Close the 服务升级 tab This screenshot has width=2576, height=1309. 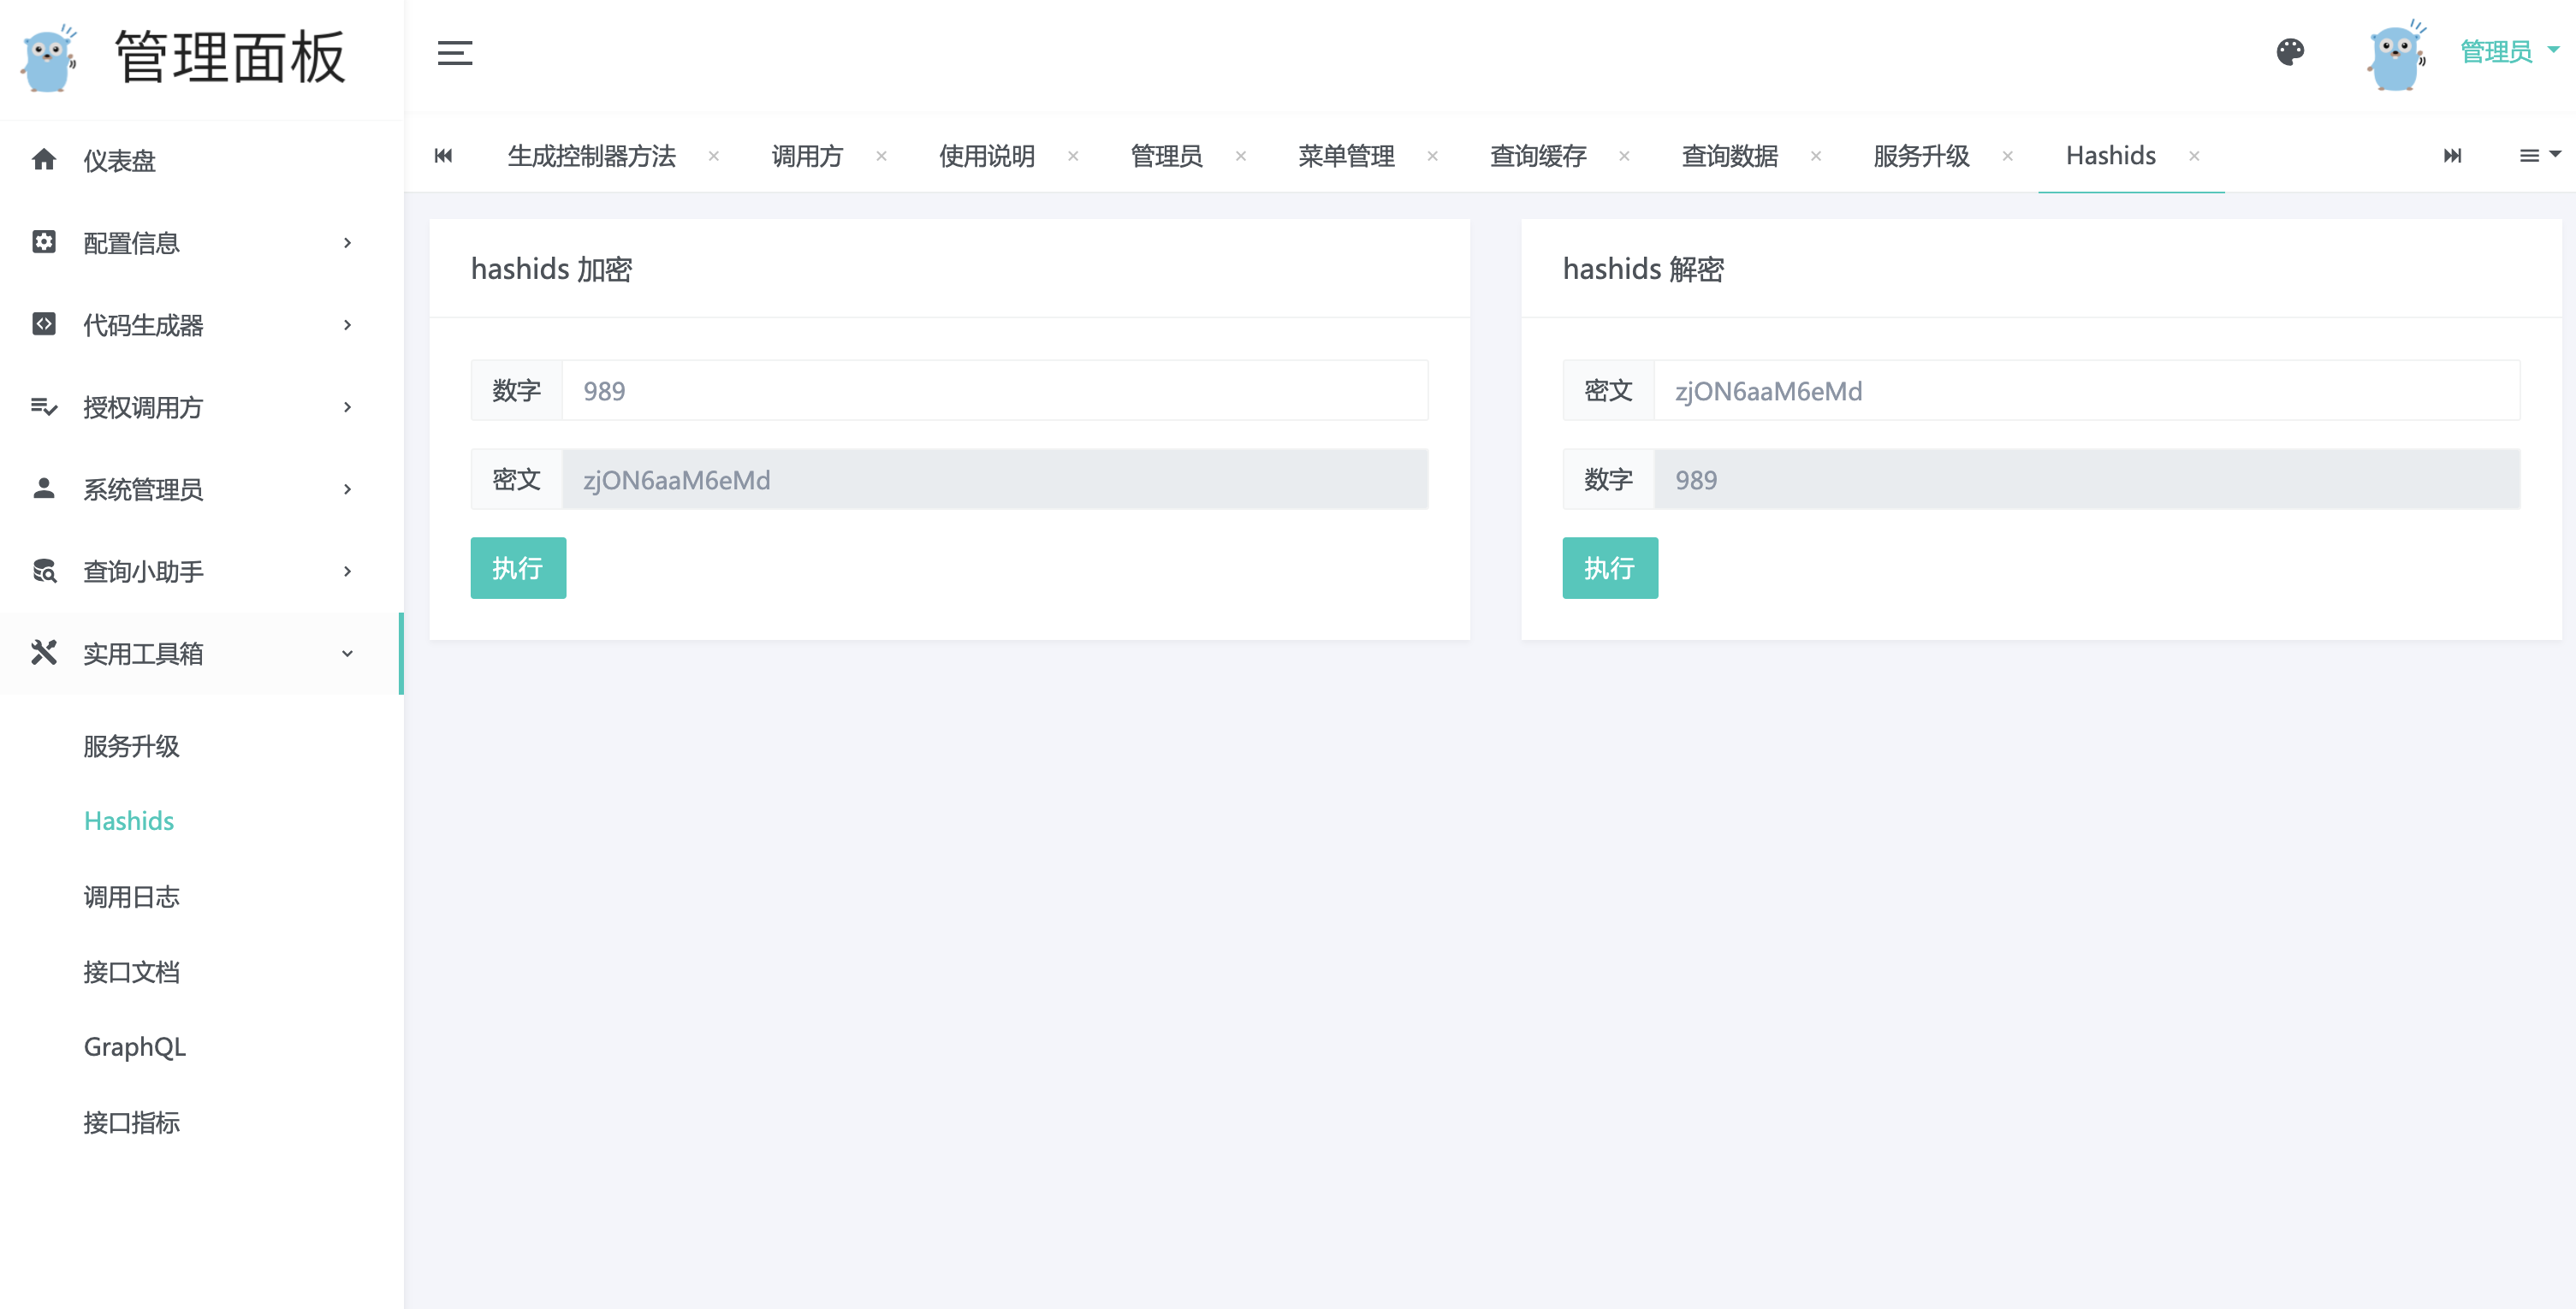pyautogui.click(x=2007, y=156)
